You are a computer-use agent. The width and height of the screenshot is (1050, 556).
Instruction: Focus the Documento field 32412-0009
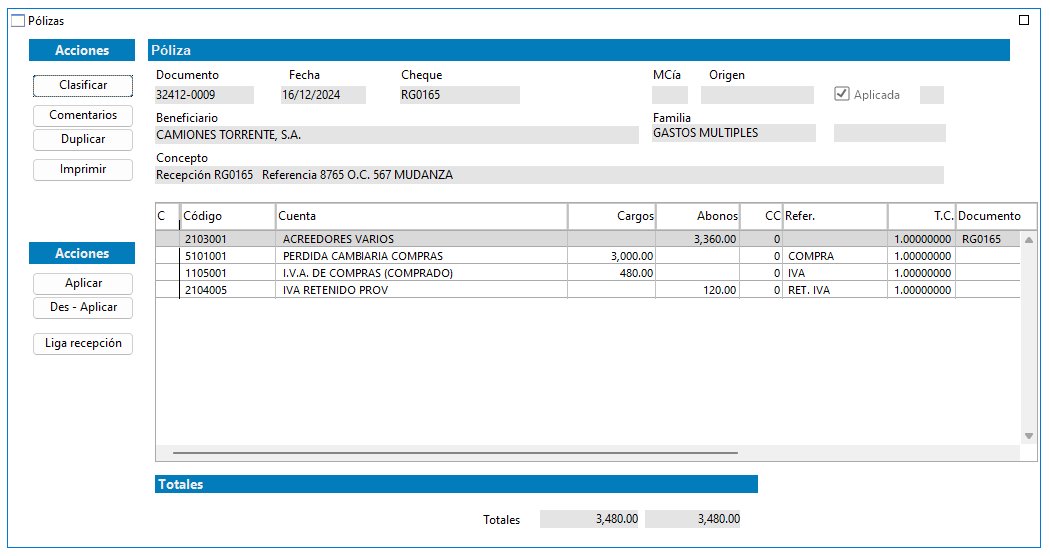(x=204, y=95)
